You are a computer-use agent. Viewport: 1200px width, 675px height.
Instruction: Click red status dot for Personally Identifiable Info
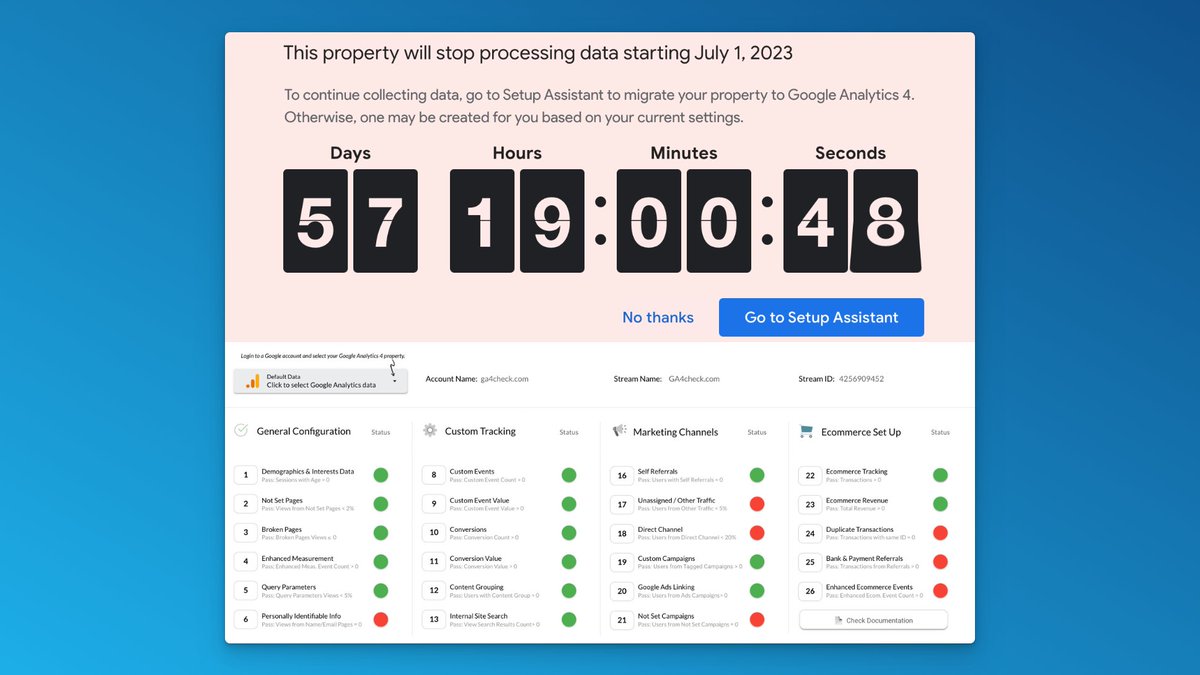click(x=381, y=620)
